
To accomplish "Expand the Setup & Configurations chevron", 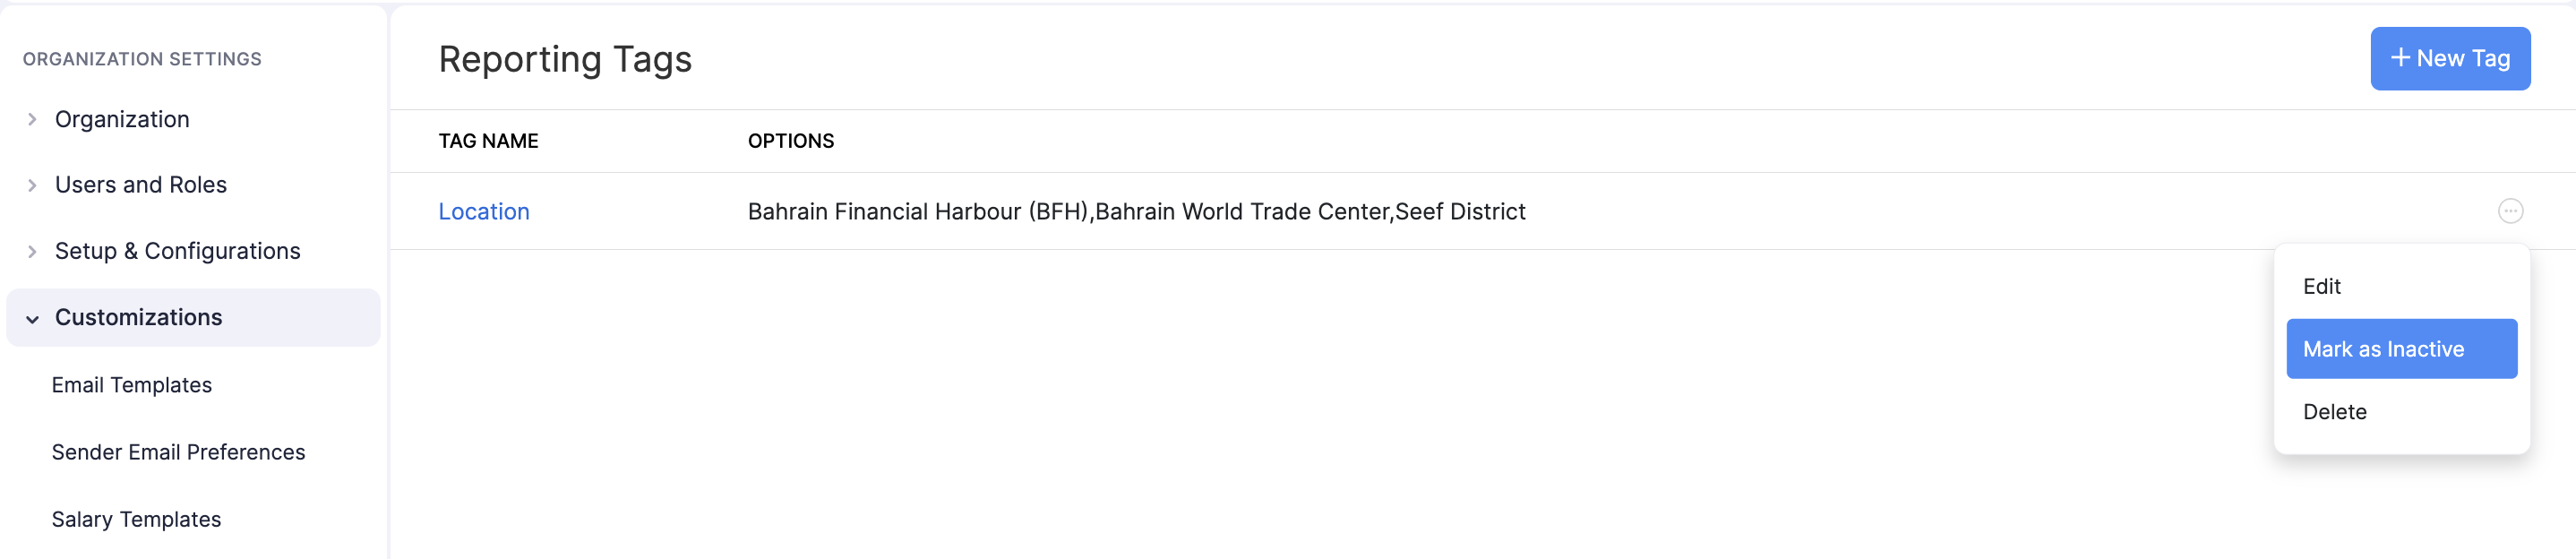I will tap(32, 252).
